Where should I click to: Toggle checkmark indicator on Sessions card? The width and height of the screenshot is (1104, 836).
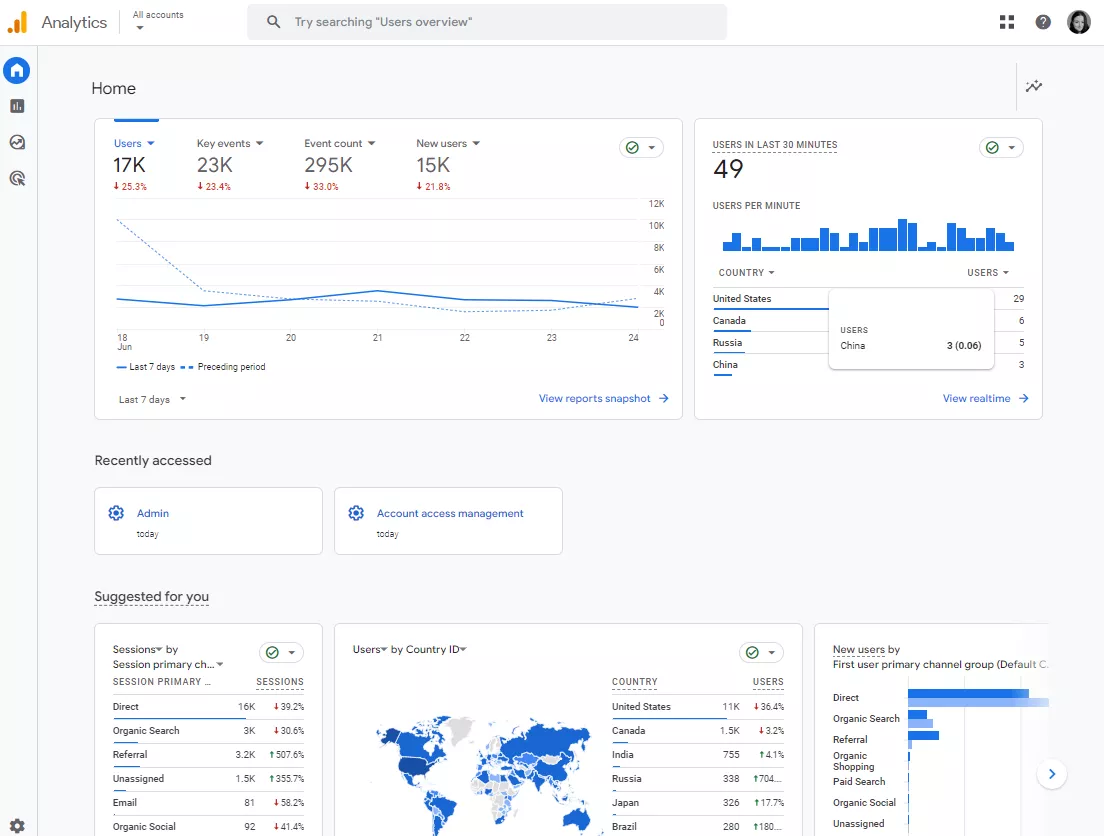click(282, 652)
